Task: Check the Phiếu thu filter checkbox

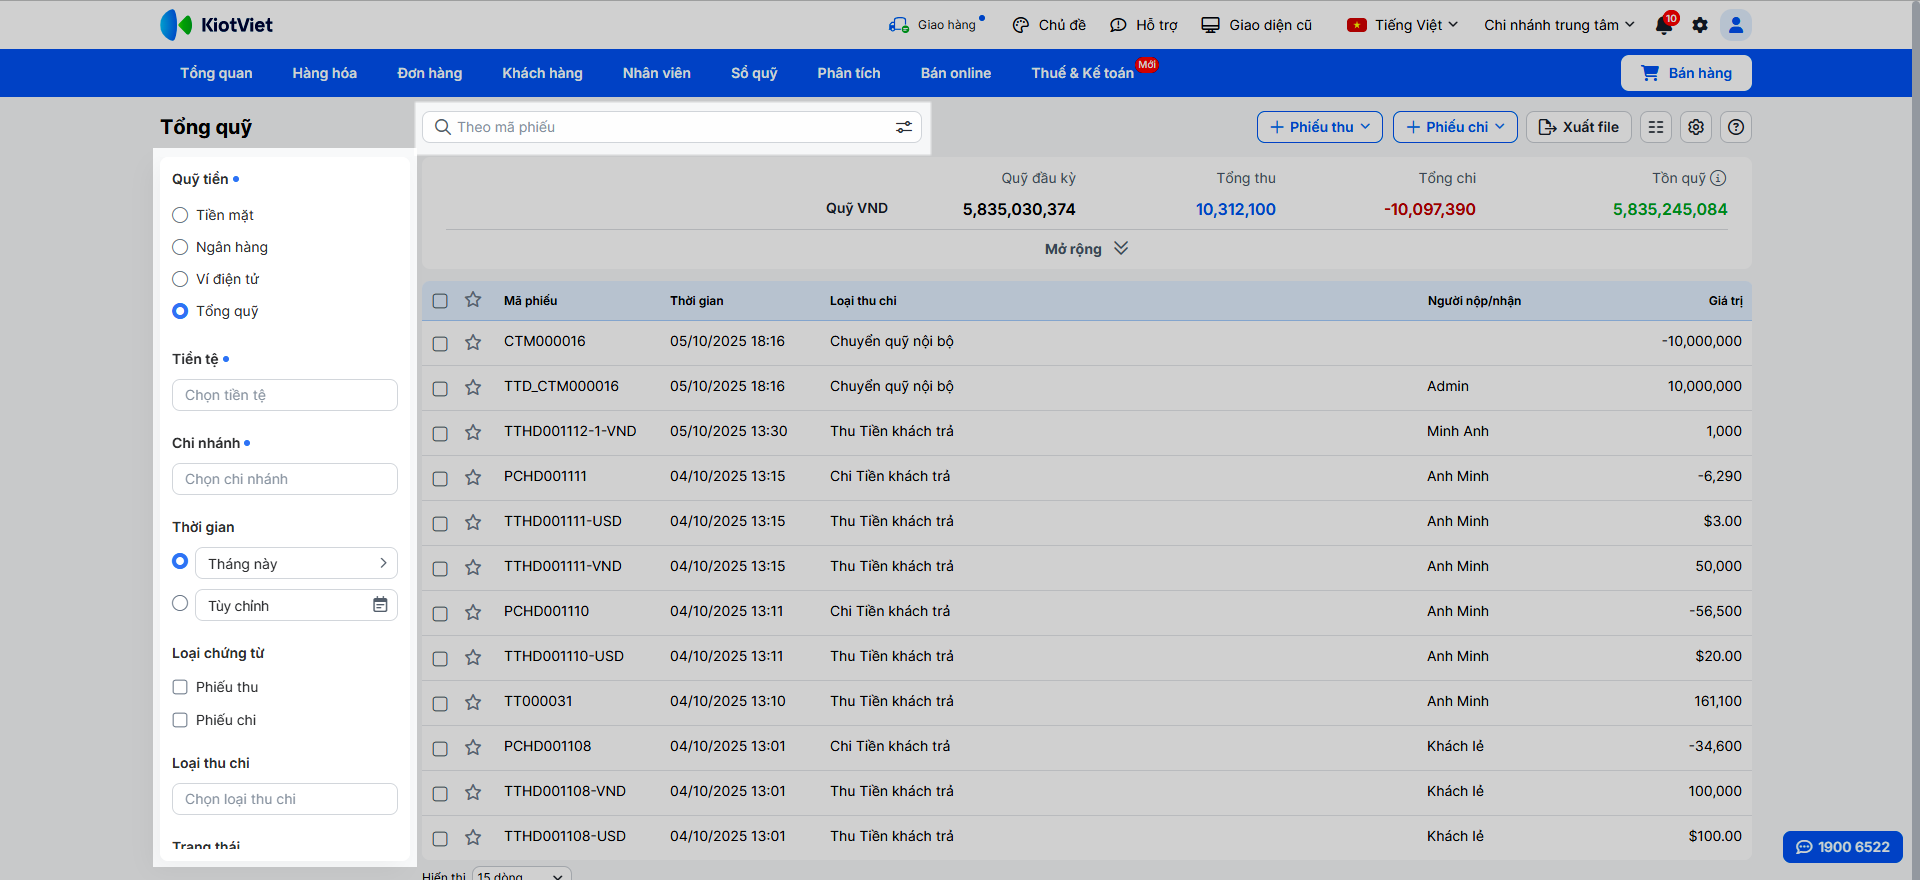Action: (x=180, y=687)
